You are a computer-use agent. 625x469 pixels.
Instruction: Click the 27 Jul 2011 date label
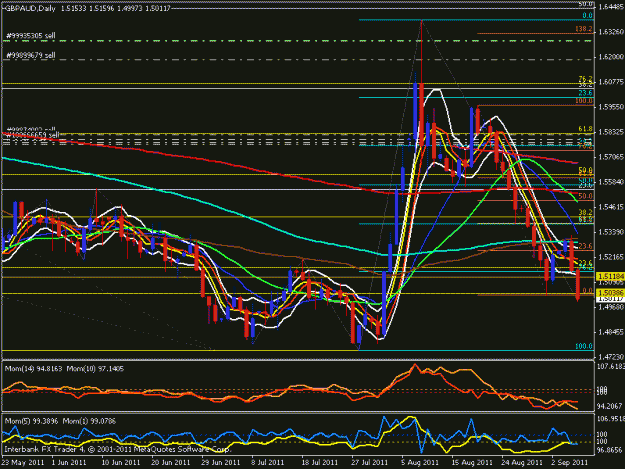(369, 463)
